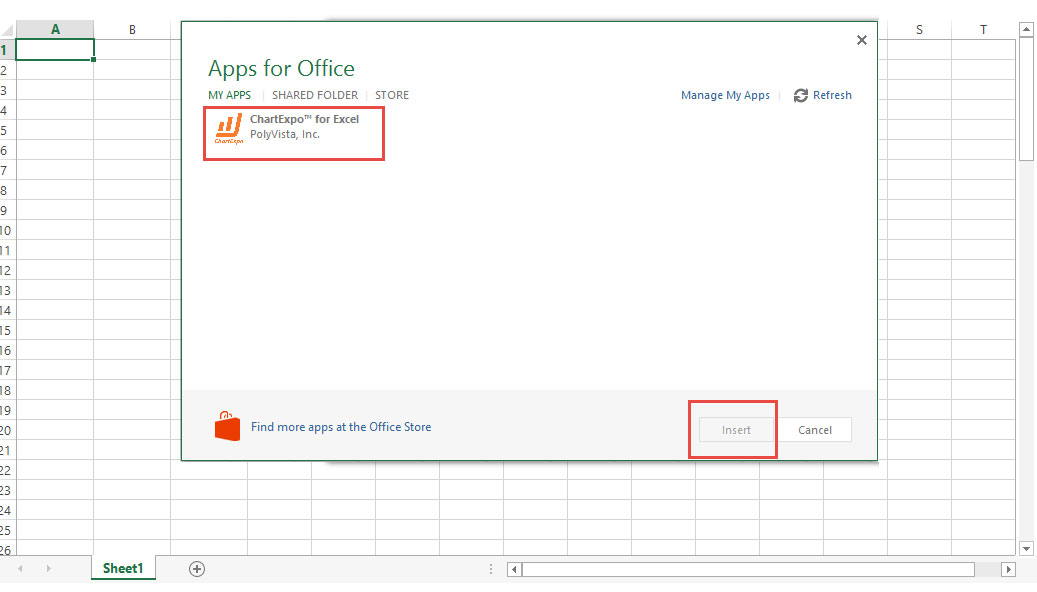Click the vertical scrollbar down arrow
The width and height of the screenshot is (1037, 592).
point(1026,548)
